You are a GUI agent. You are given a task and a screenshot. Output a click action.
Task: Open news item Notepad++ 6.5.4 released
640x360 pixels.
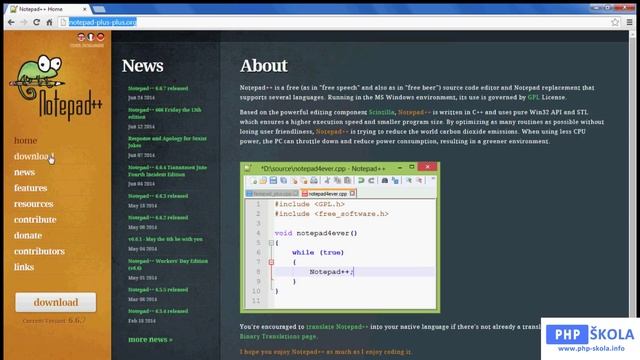(x=158, y=311)
